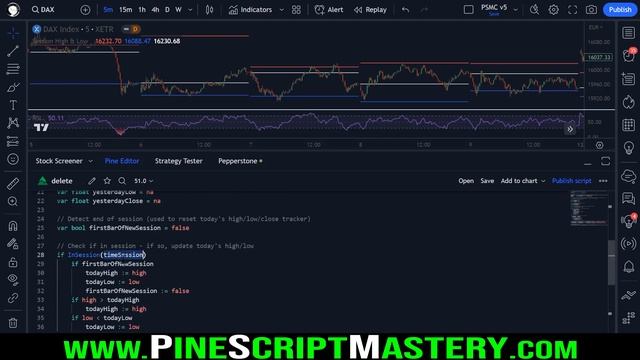640x360 pixels.
Task: Switch to the daily D timeframe
Action: [167, 10]
